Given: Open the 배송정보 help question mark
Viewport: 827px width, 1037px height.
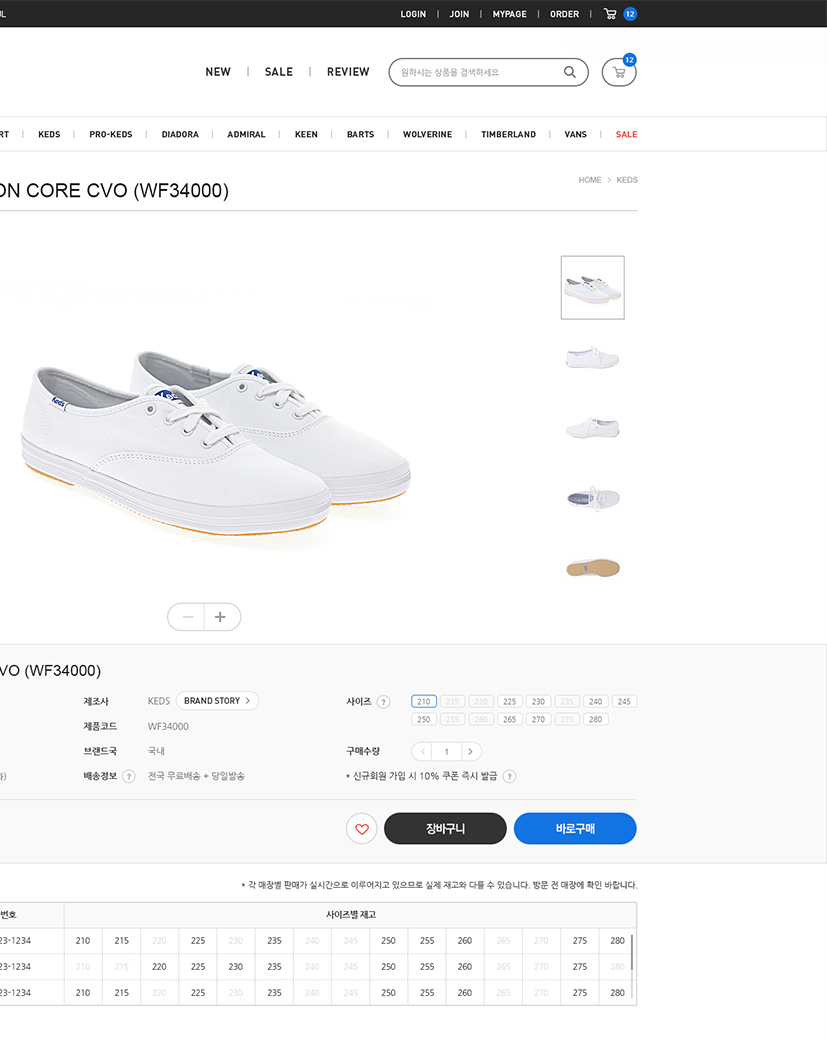Looking at the screenshot, I should pyautogui.click(x=129, y=776).
